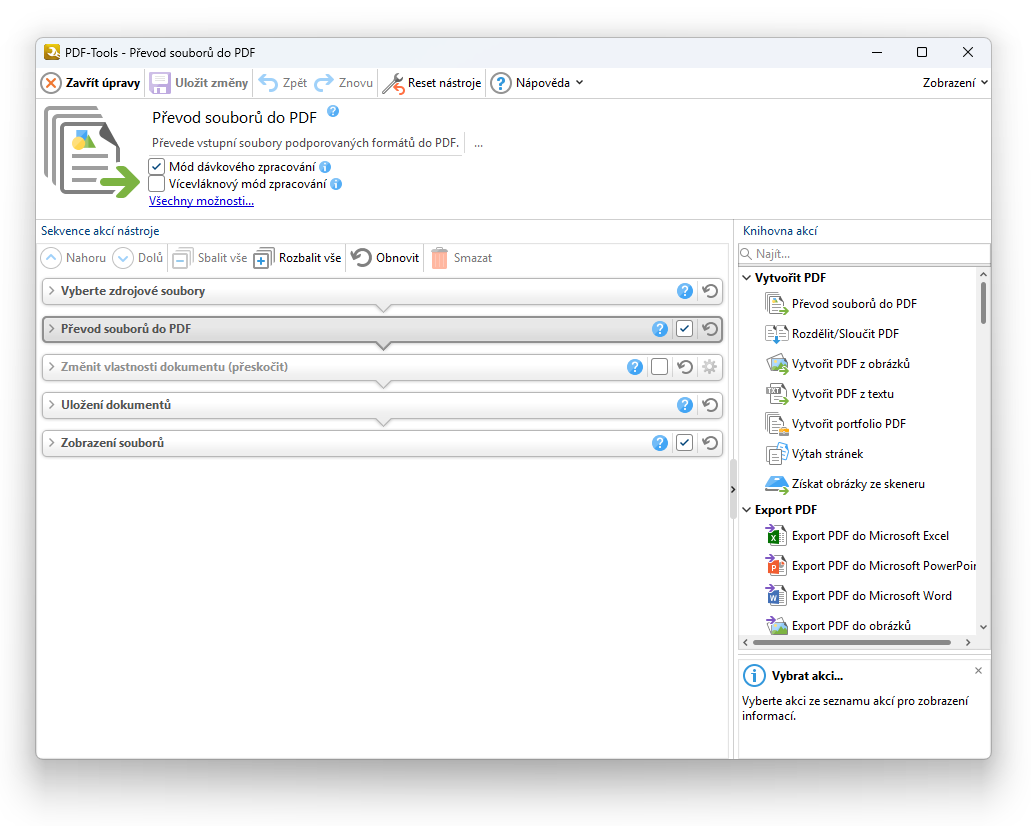This screenshot has width=1031, height=826.
Task: Select Export PDF do Microsoft Excel action
Action: 857,537
